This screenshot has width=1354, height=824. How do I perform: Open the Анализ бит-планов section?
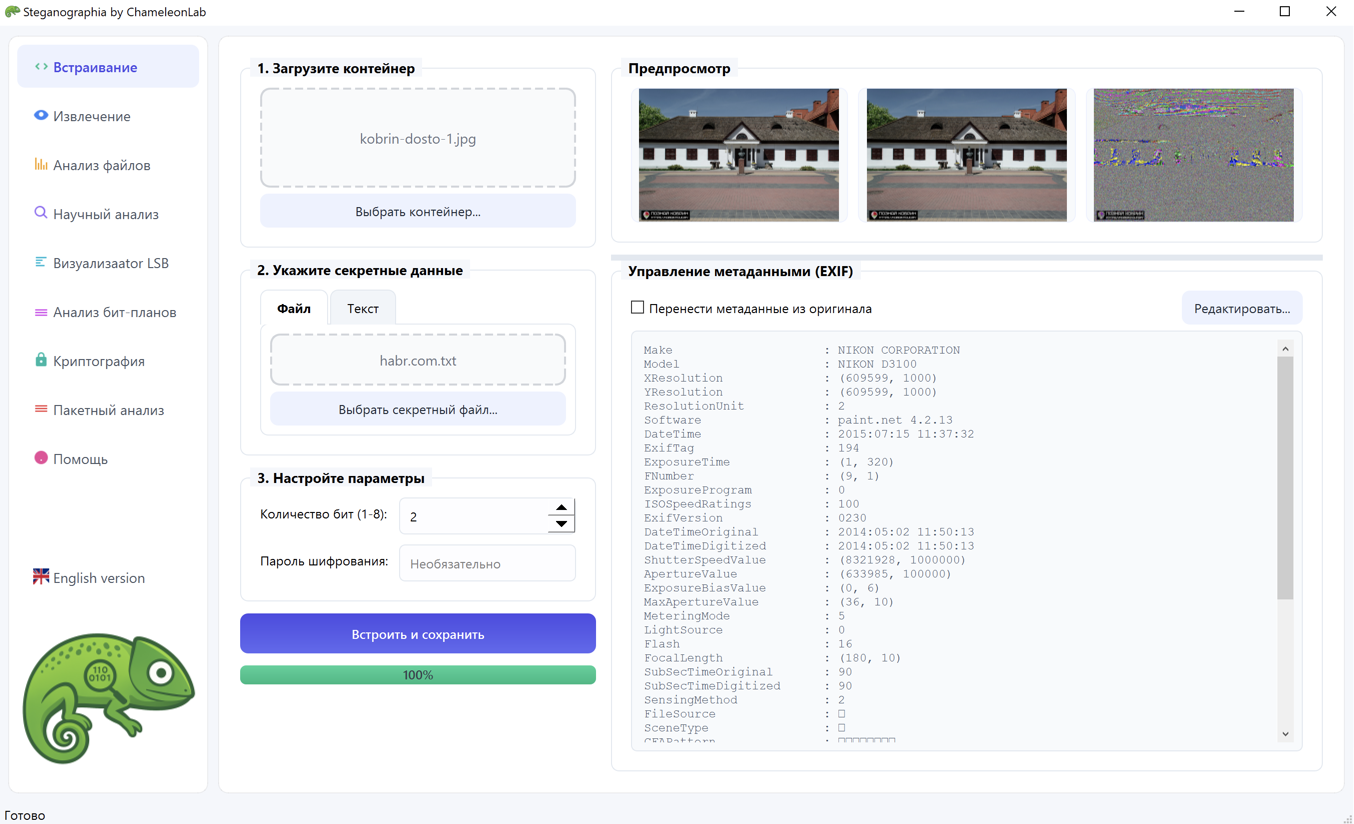108,311
